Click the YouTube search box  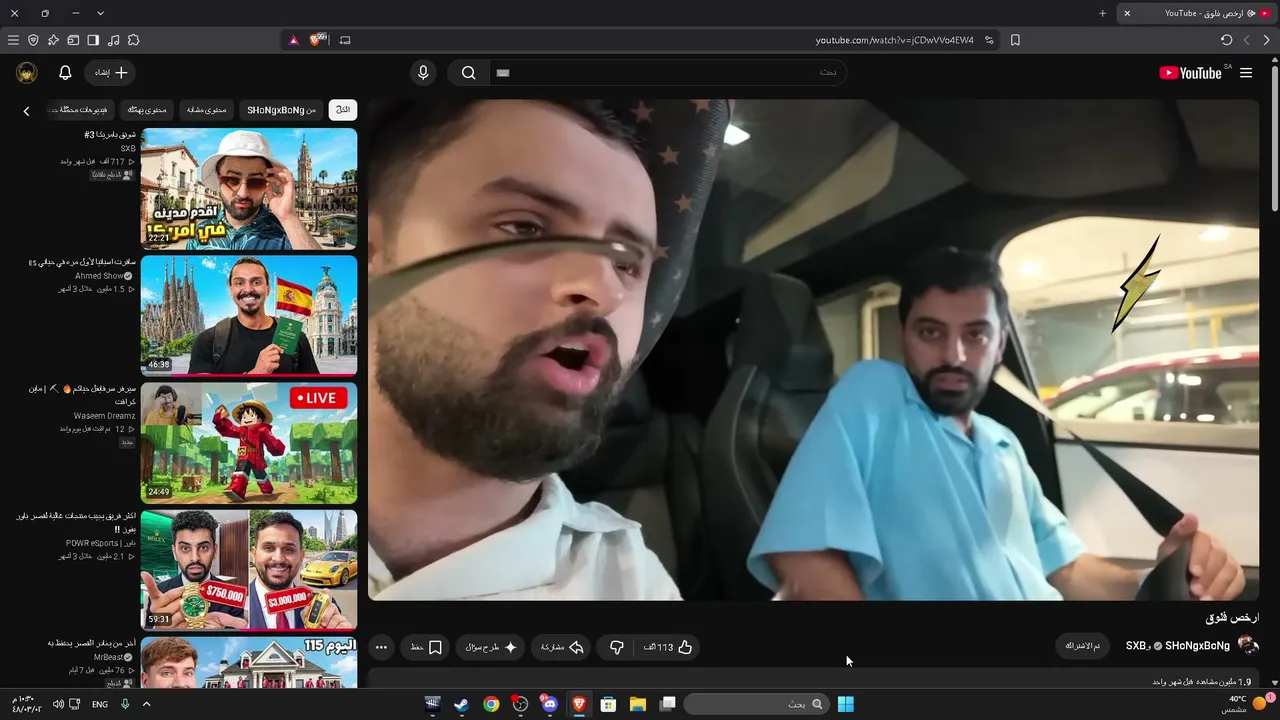coord(667,73)
